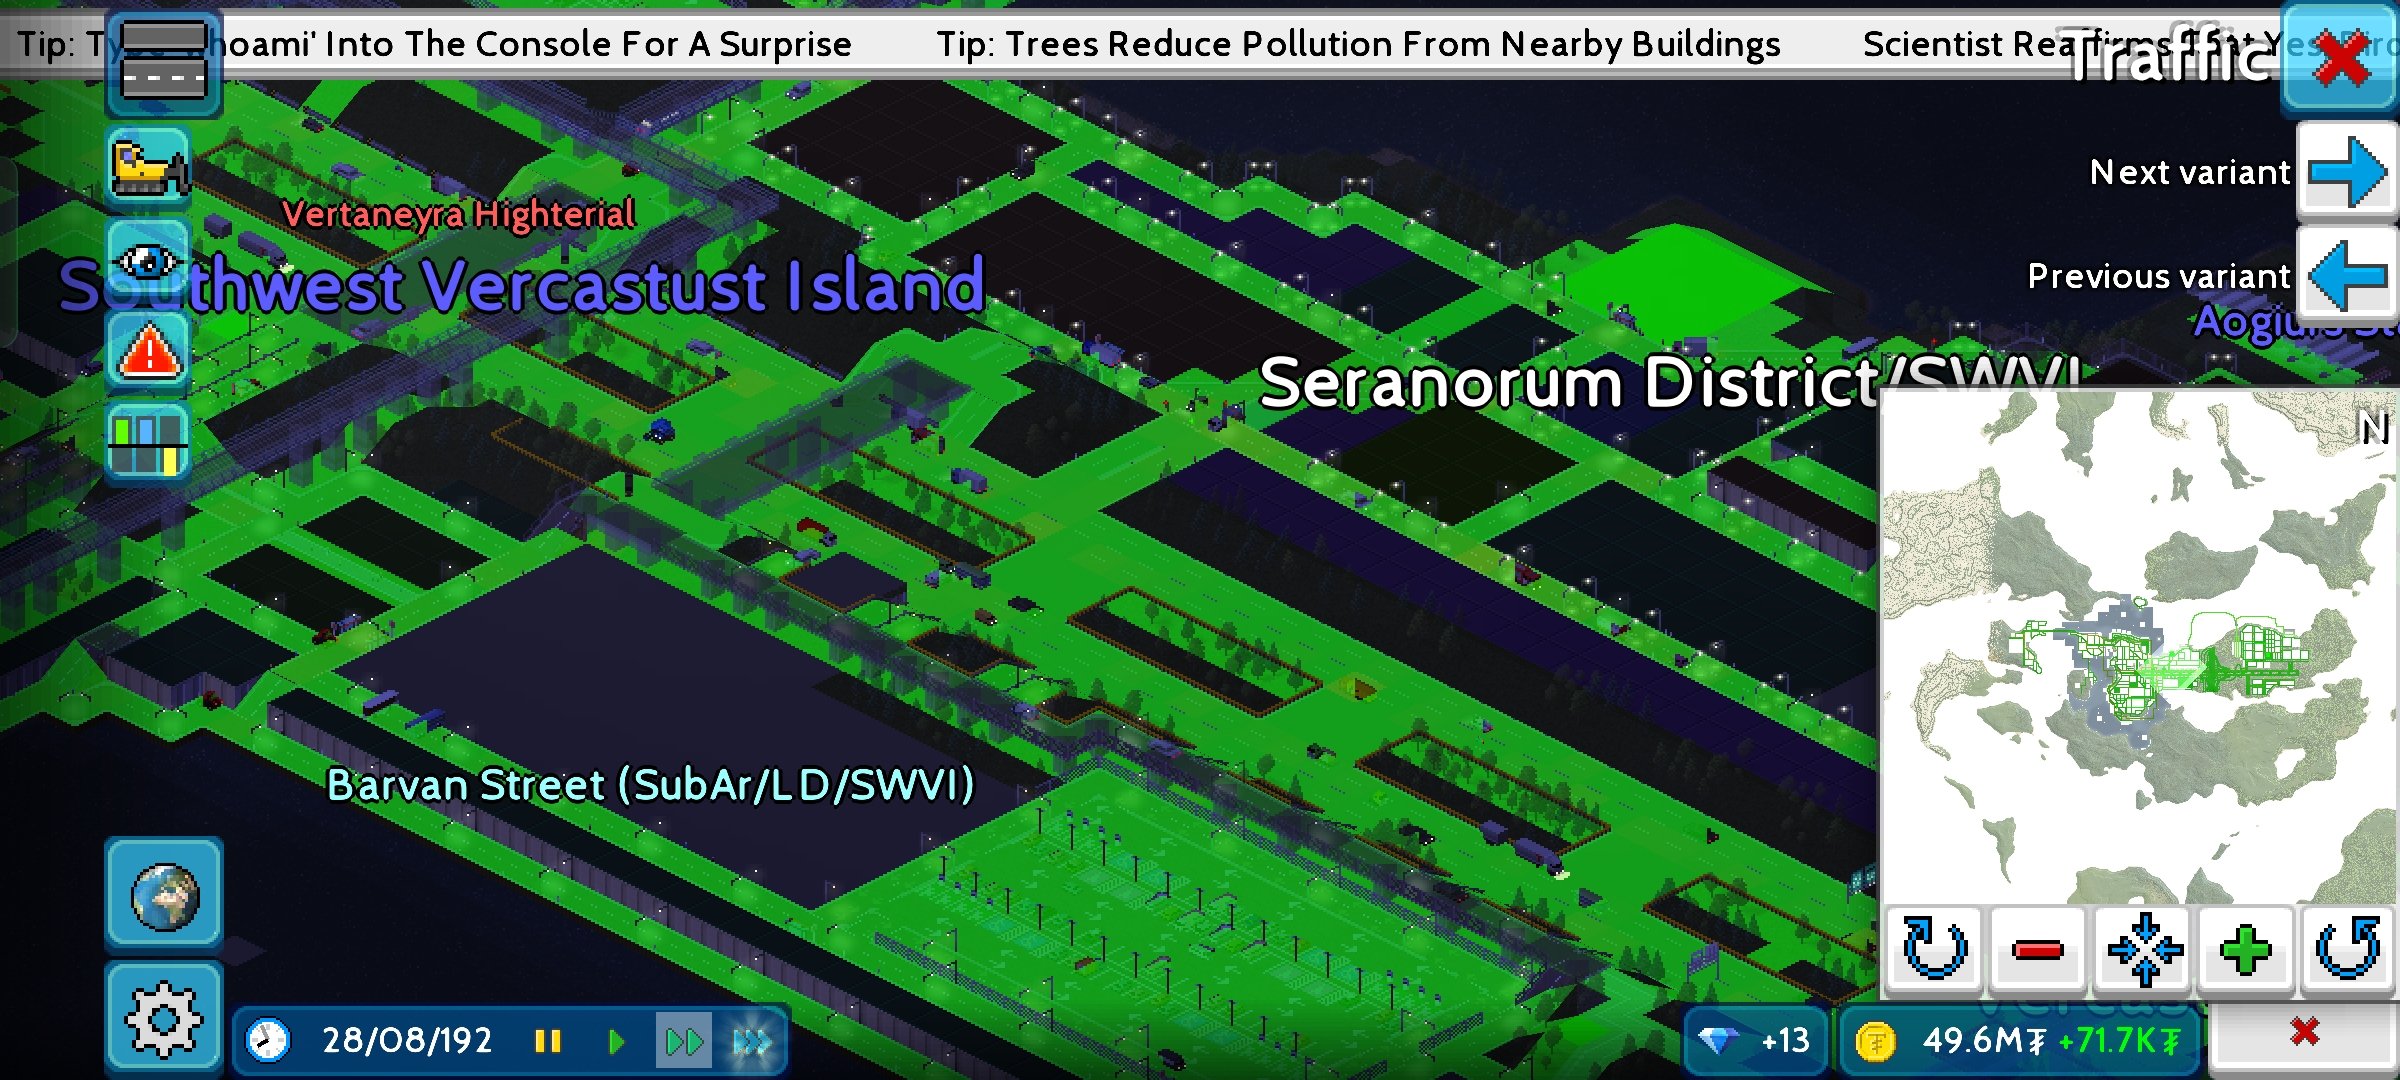Center the minimap on current view
The height and width of the screenshot is (1080, 2400).
[2143, 949]
